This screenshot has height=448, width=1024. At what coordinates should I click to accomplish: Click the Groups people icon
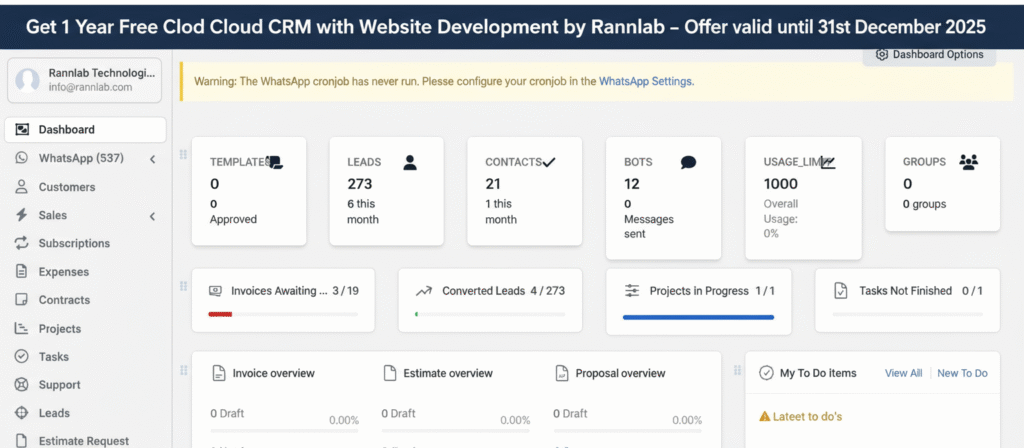(x=968, y=162)
